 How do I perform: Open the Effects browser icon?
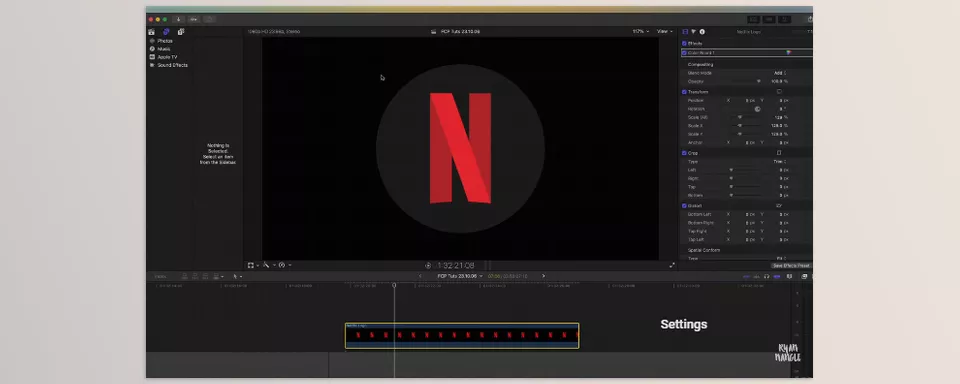pos(804,276)
